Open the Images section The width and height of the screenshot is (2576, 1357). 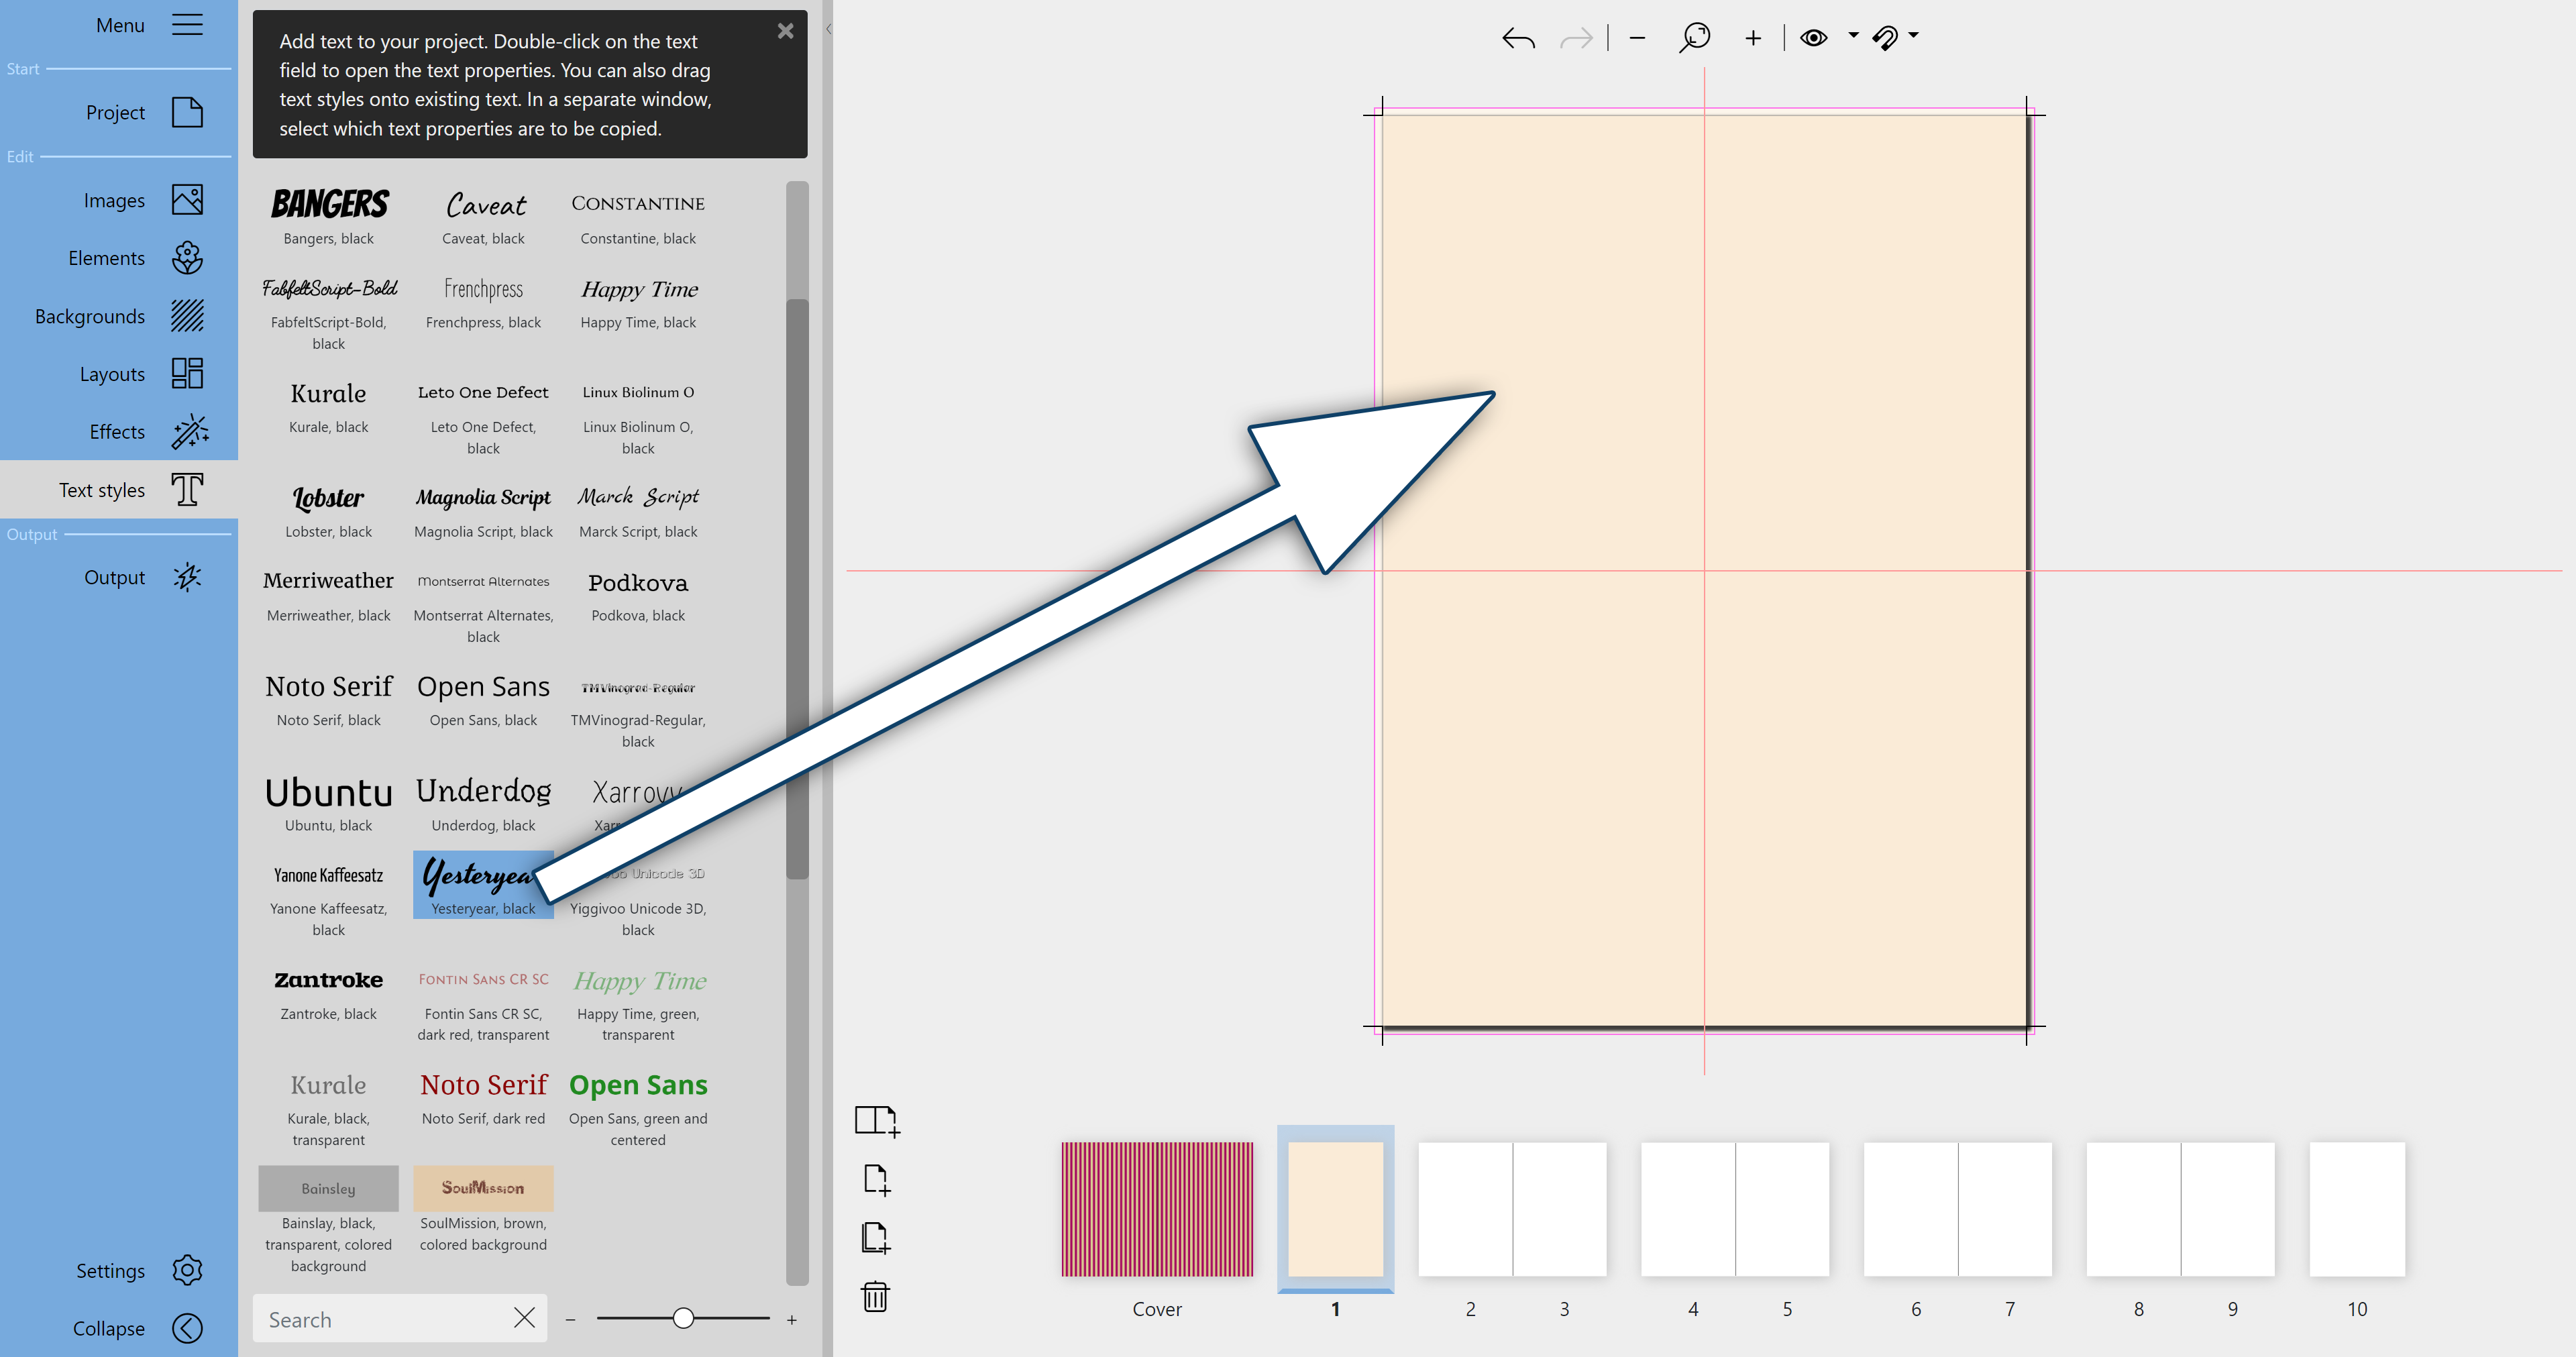pos(188,200)
